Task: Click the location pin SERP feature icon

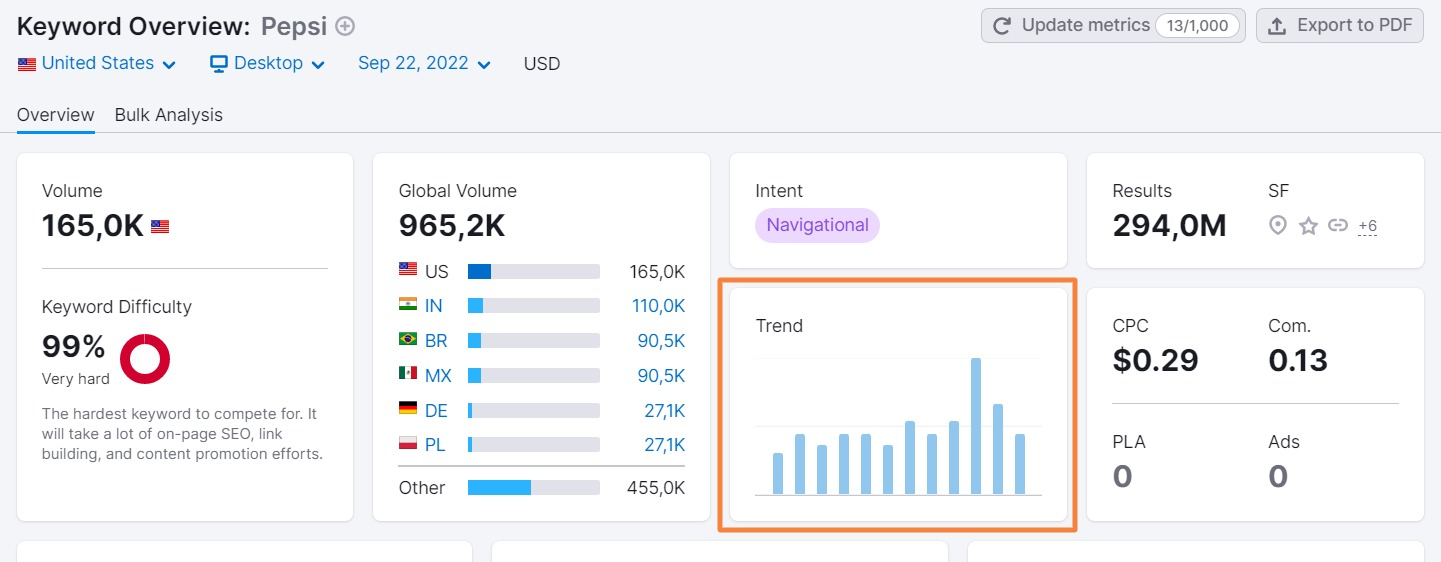Action: [x=1277, y=226]
